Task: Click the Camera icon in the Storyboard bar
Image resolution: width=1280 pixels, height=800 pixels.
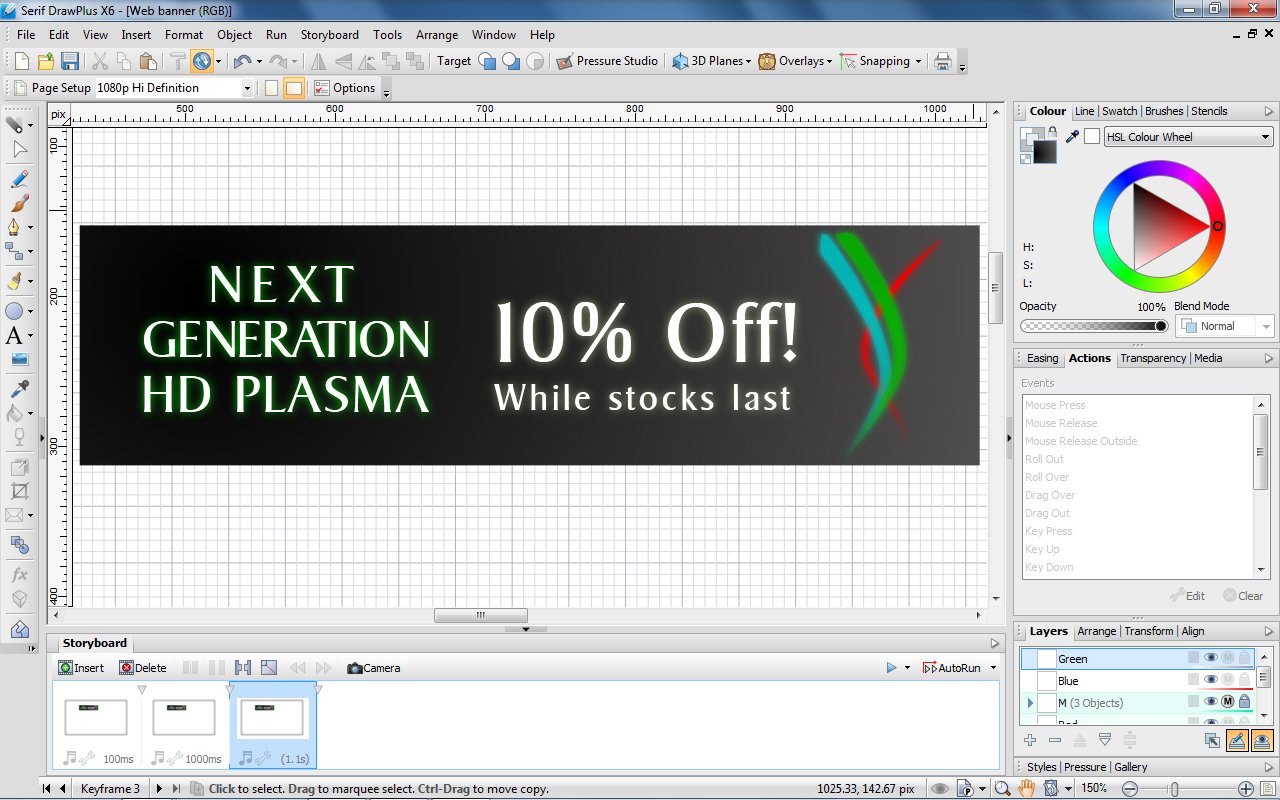Action: pos(353,667)
